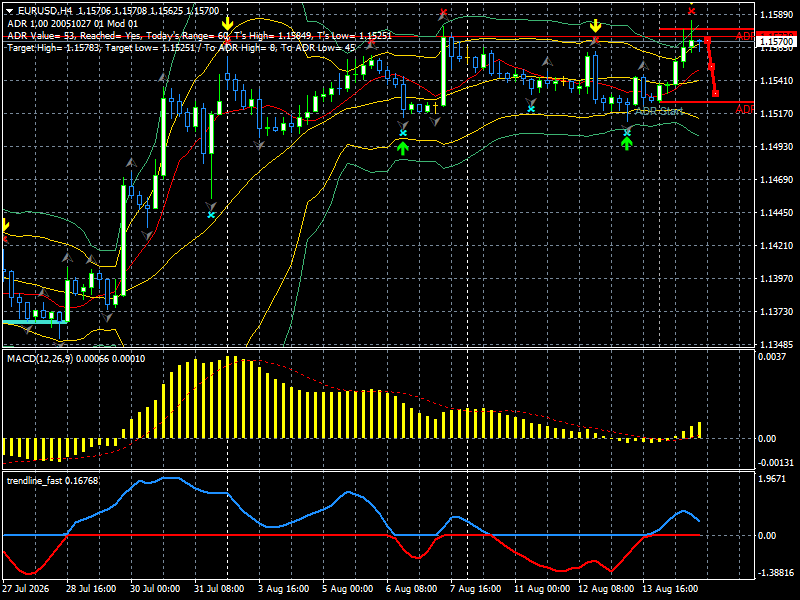Image resolution: width=800 pixels, height=600 pixels.
Task: Click the 1.13730 price axis label
Action: 777,312
